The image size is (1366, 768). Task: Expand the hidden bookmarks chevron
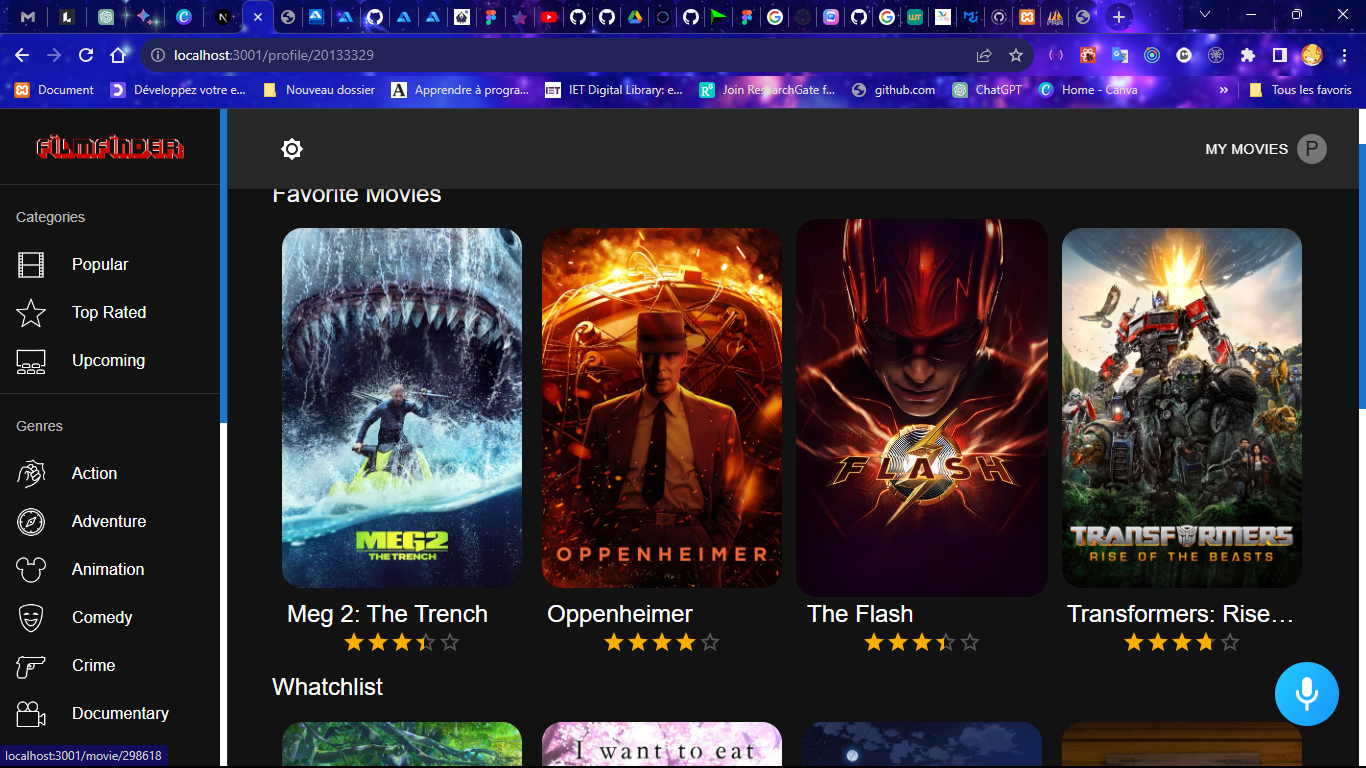click(1223, 90)
